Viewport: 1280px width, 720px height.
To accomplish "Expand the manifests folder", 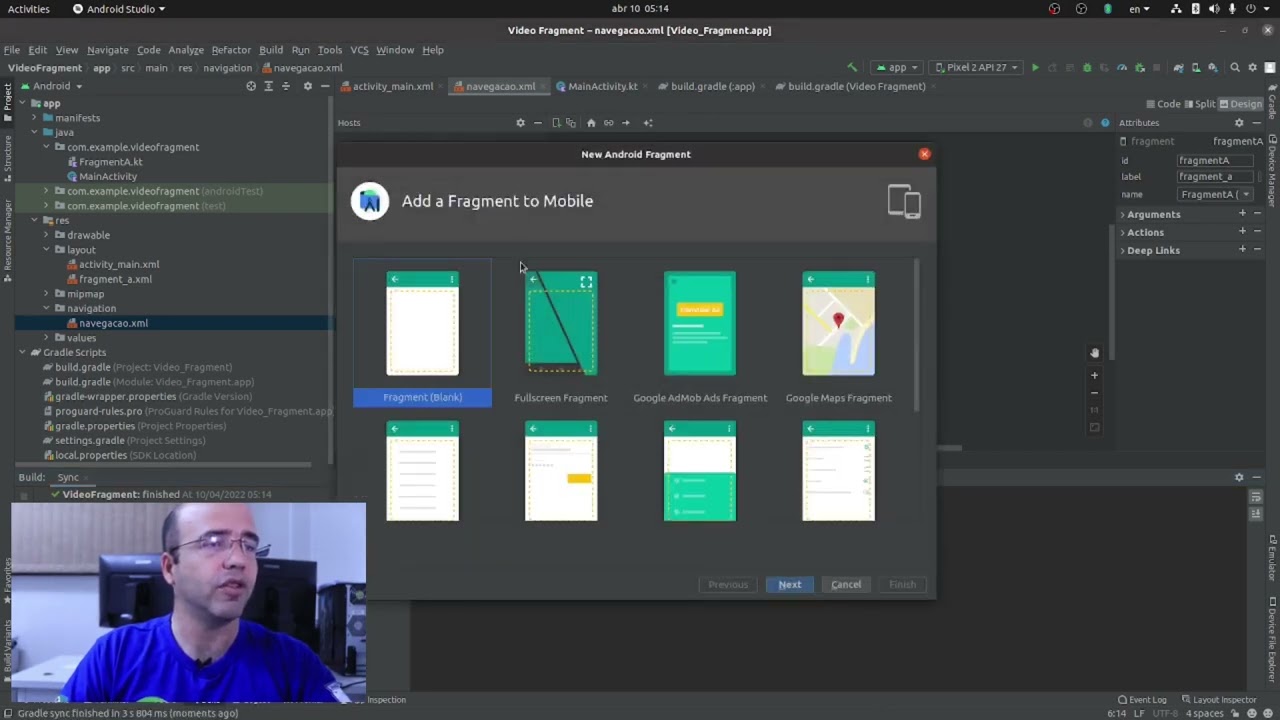I will pos(34,118).
